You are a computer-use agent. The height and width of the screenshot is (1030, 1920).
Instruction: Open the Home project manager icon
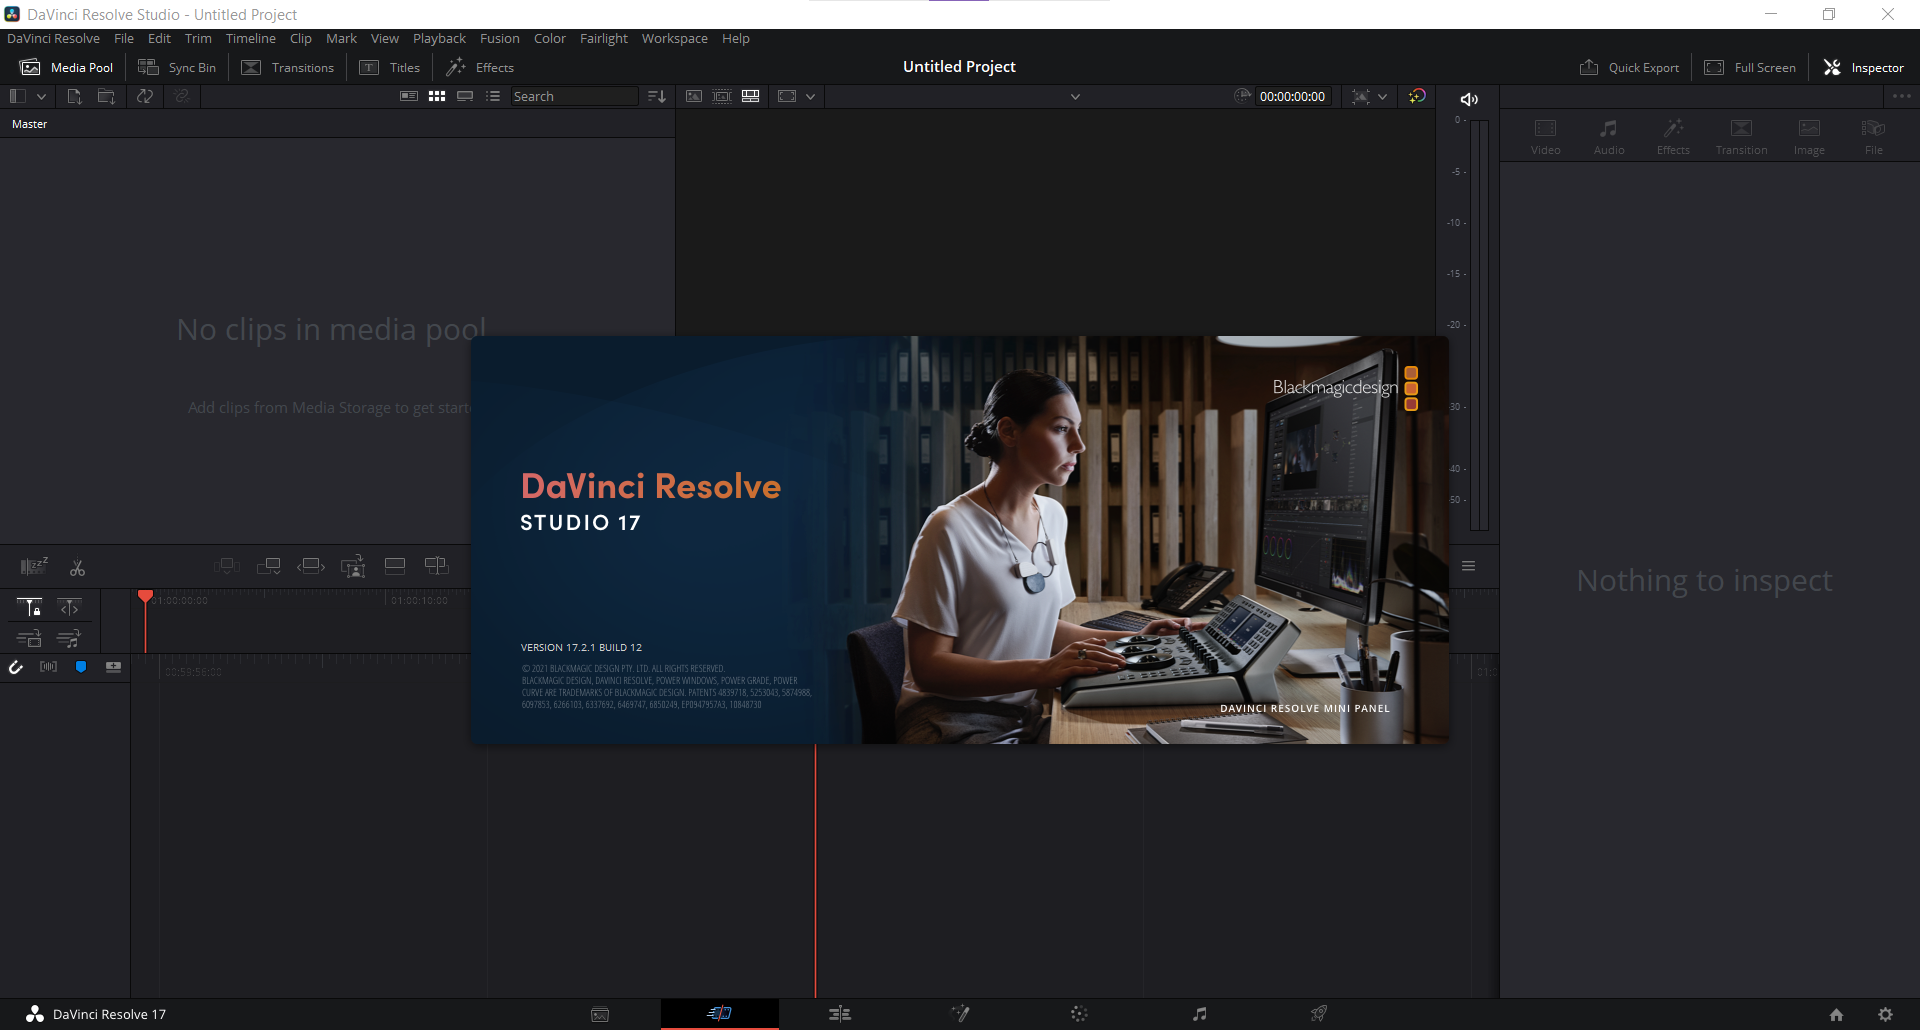tap(1836, 1014)
